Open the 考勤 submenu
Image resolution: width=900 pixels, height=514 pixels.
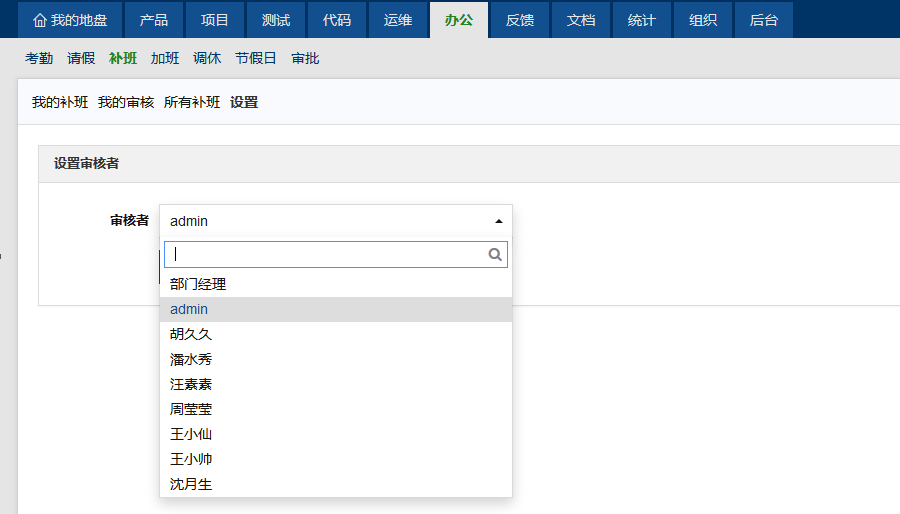pyautogui.click(x=39, y=59)
